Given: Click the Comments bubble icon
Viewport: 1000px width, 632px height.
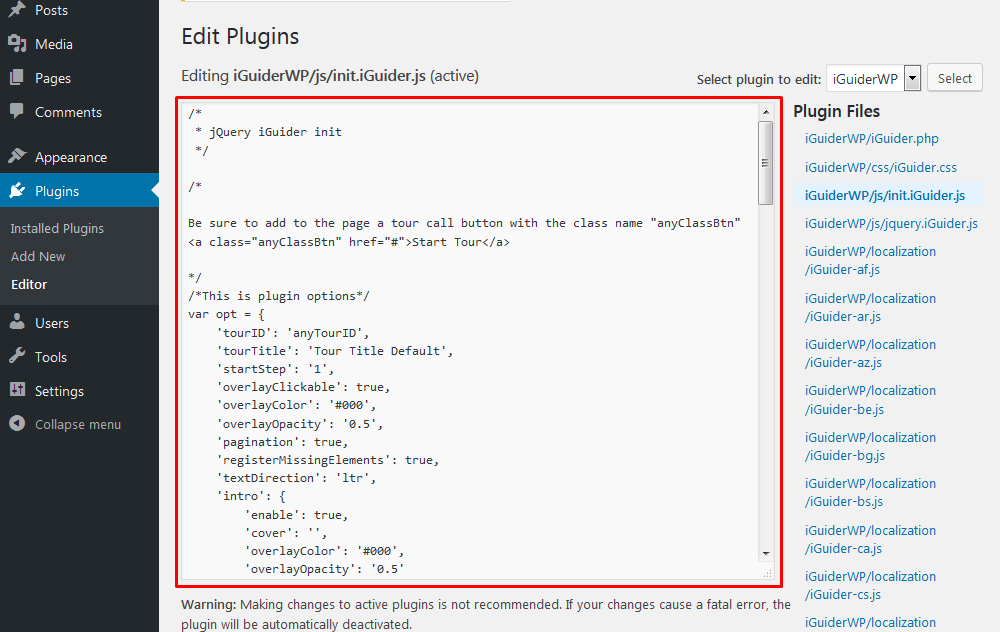Looking at the screenshot, I should pos(17,112).
